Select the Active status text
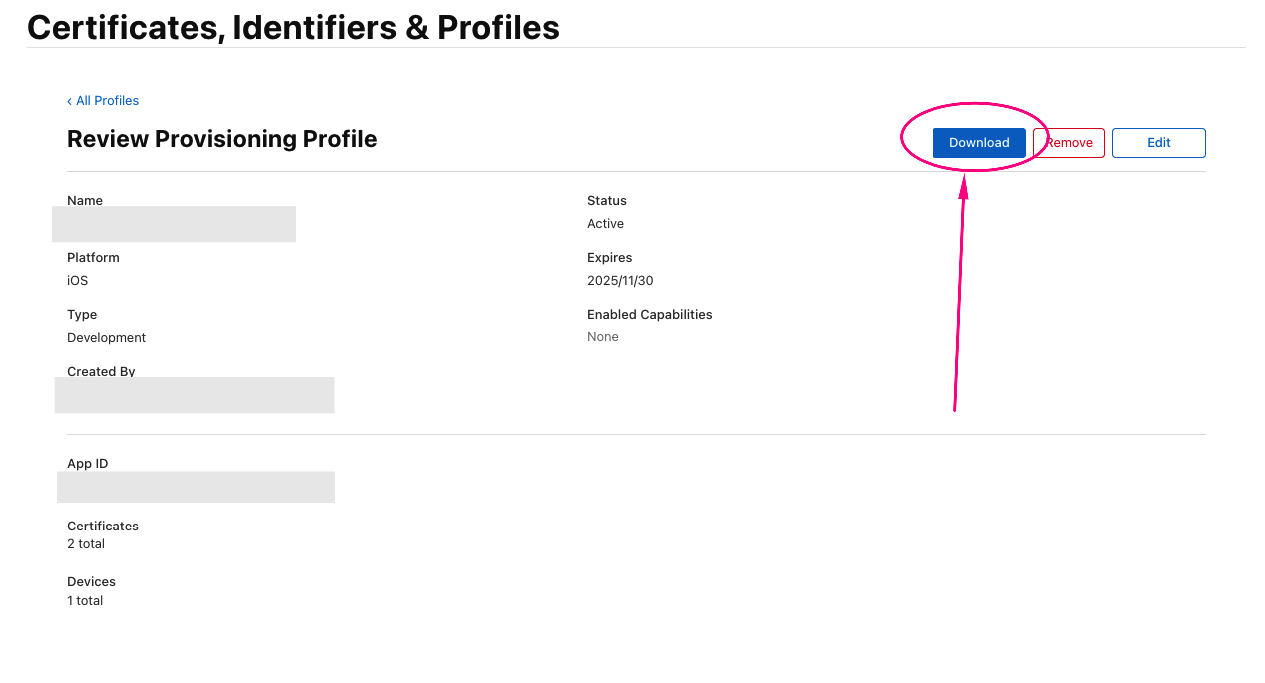Image resolution: width=1265 pixels, height=683 pixels. click(605, 223)
